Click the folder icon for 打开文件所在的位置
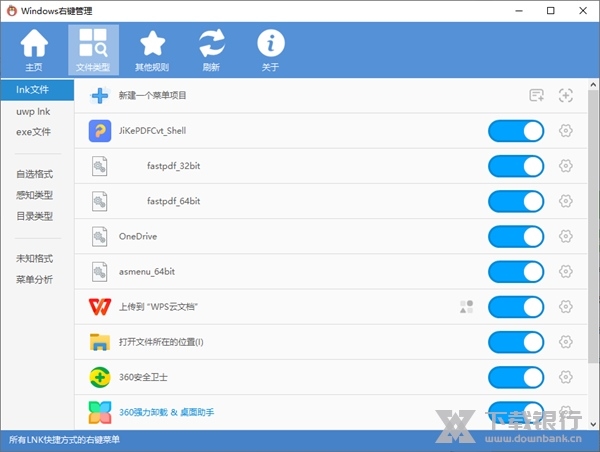 point(100,342)
